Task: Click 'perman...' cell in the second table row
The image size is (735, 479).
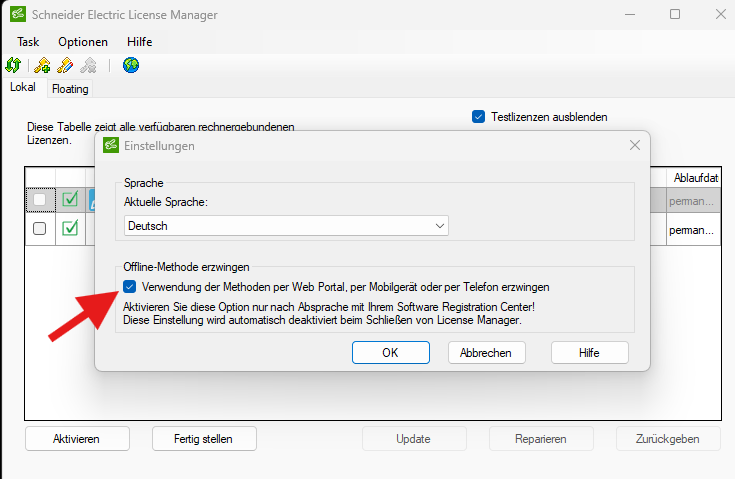Action: point(694,230)
